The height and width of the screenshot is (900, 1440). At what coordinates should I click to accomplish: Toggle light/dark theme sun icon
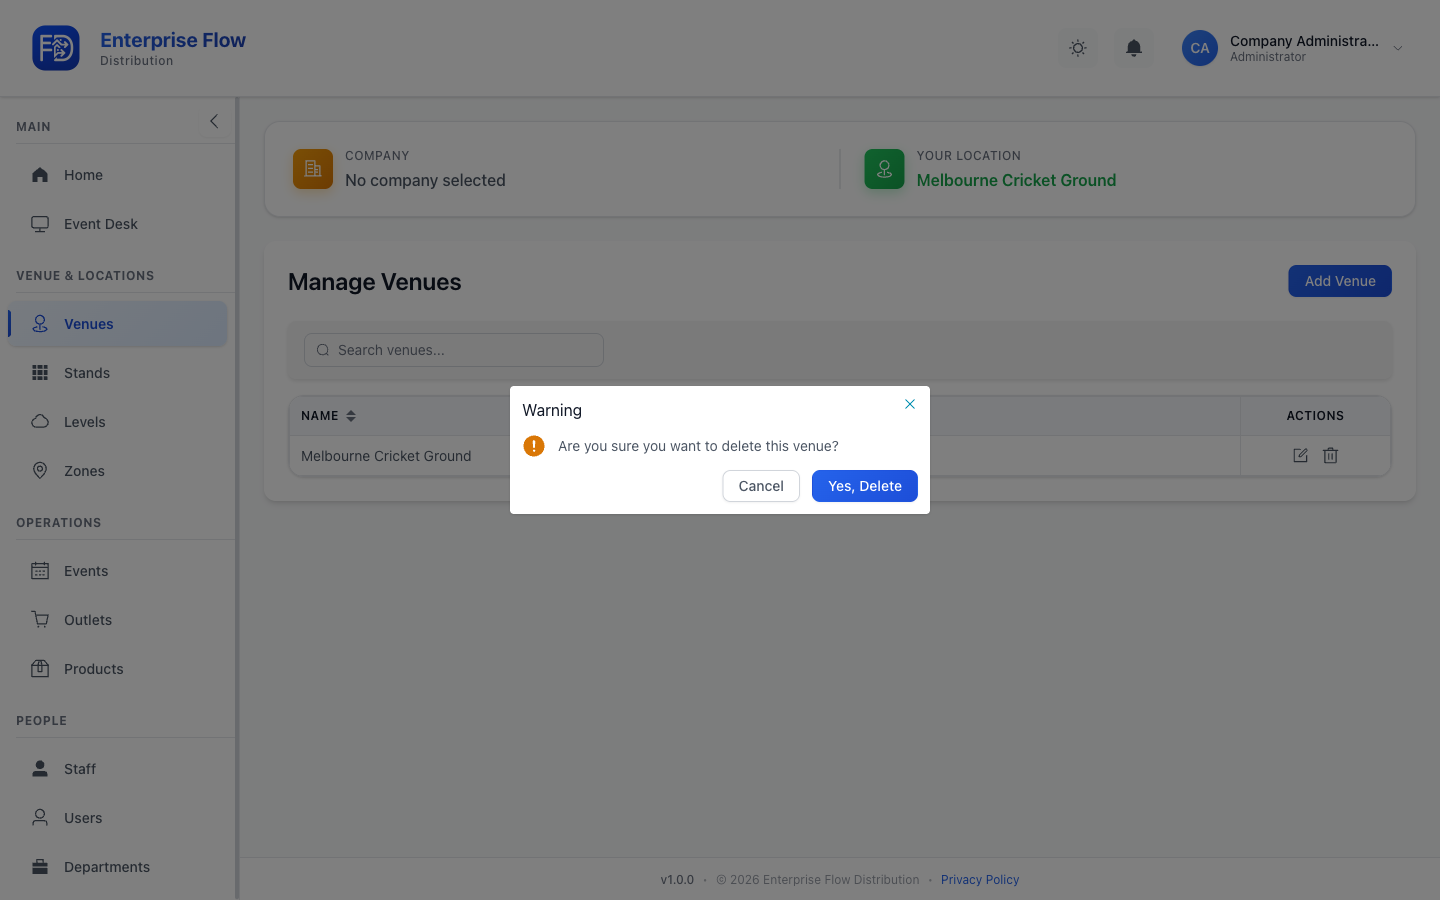point(1078,48)
